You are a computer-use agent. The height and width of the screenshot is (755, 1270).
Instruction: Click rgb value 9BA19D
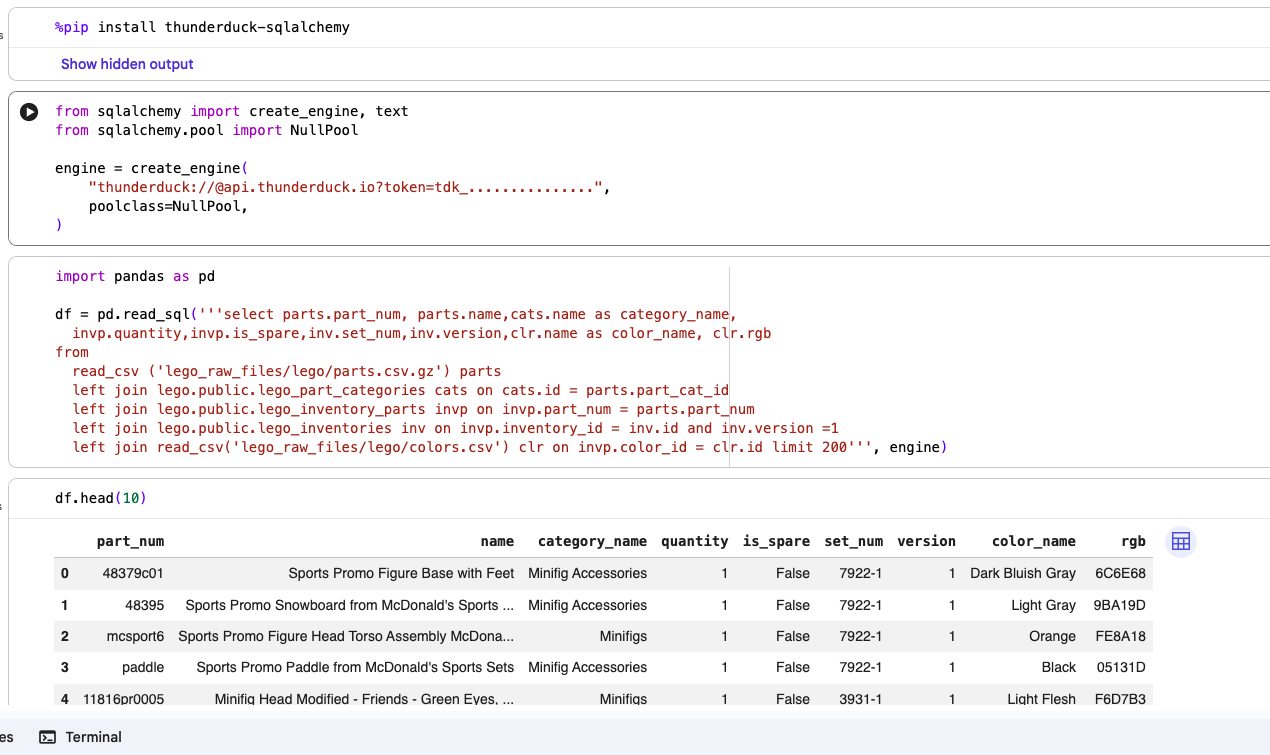click(1119, 605)
